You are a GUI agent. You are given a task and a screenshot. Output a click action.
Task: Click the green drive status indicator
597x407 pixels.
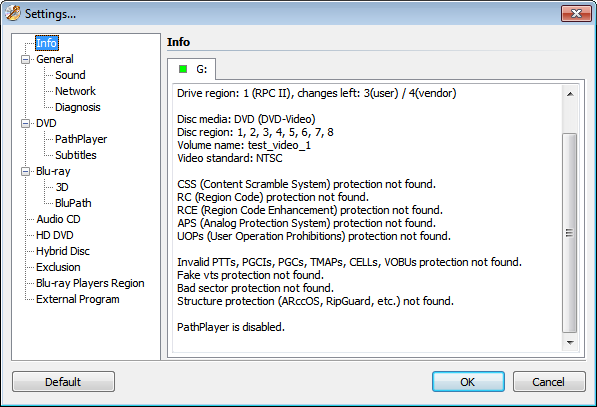(183, 69)
